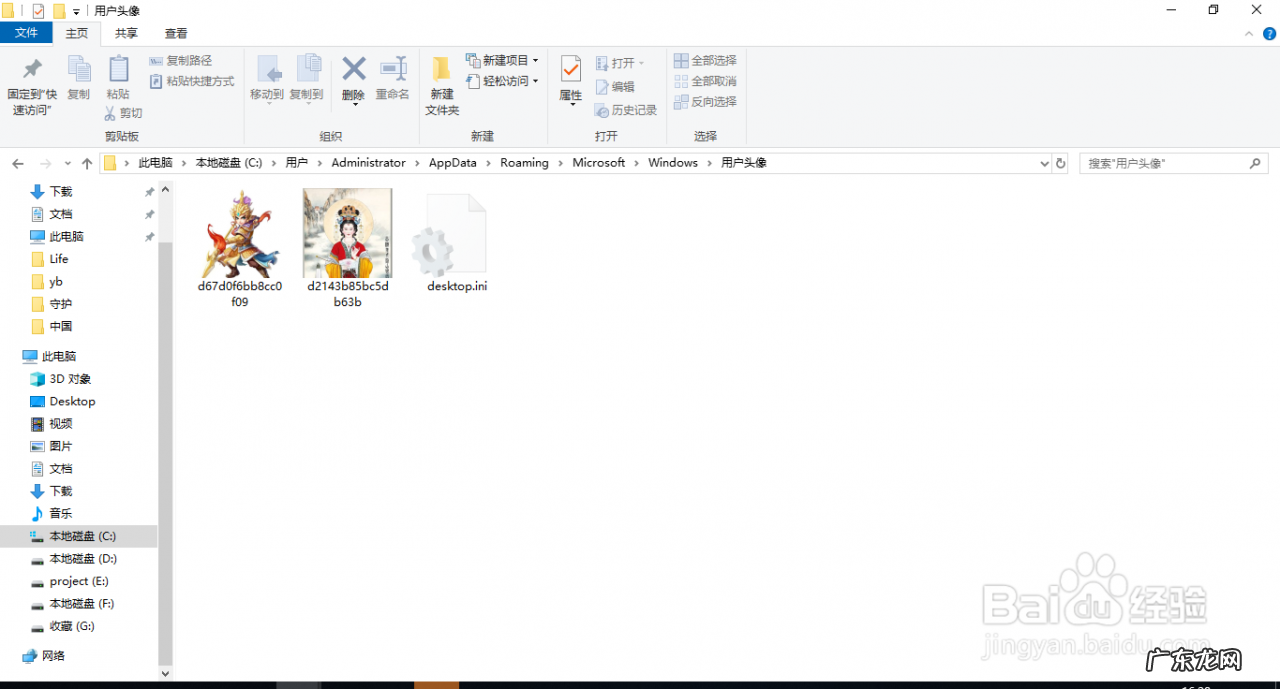Open the 新建项目 dropdown arrow

point(533,59)
